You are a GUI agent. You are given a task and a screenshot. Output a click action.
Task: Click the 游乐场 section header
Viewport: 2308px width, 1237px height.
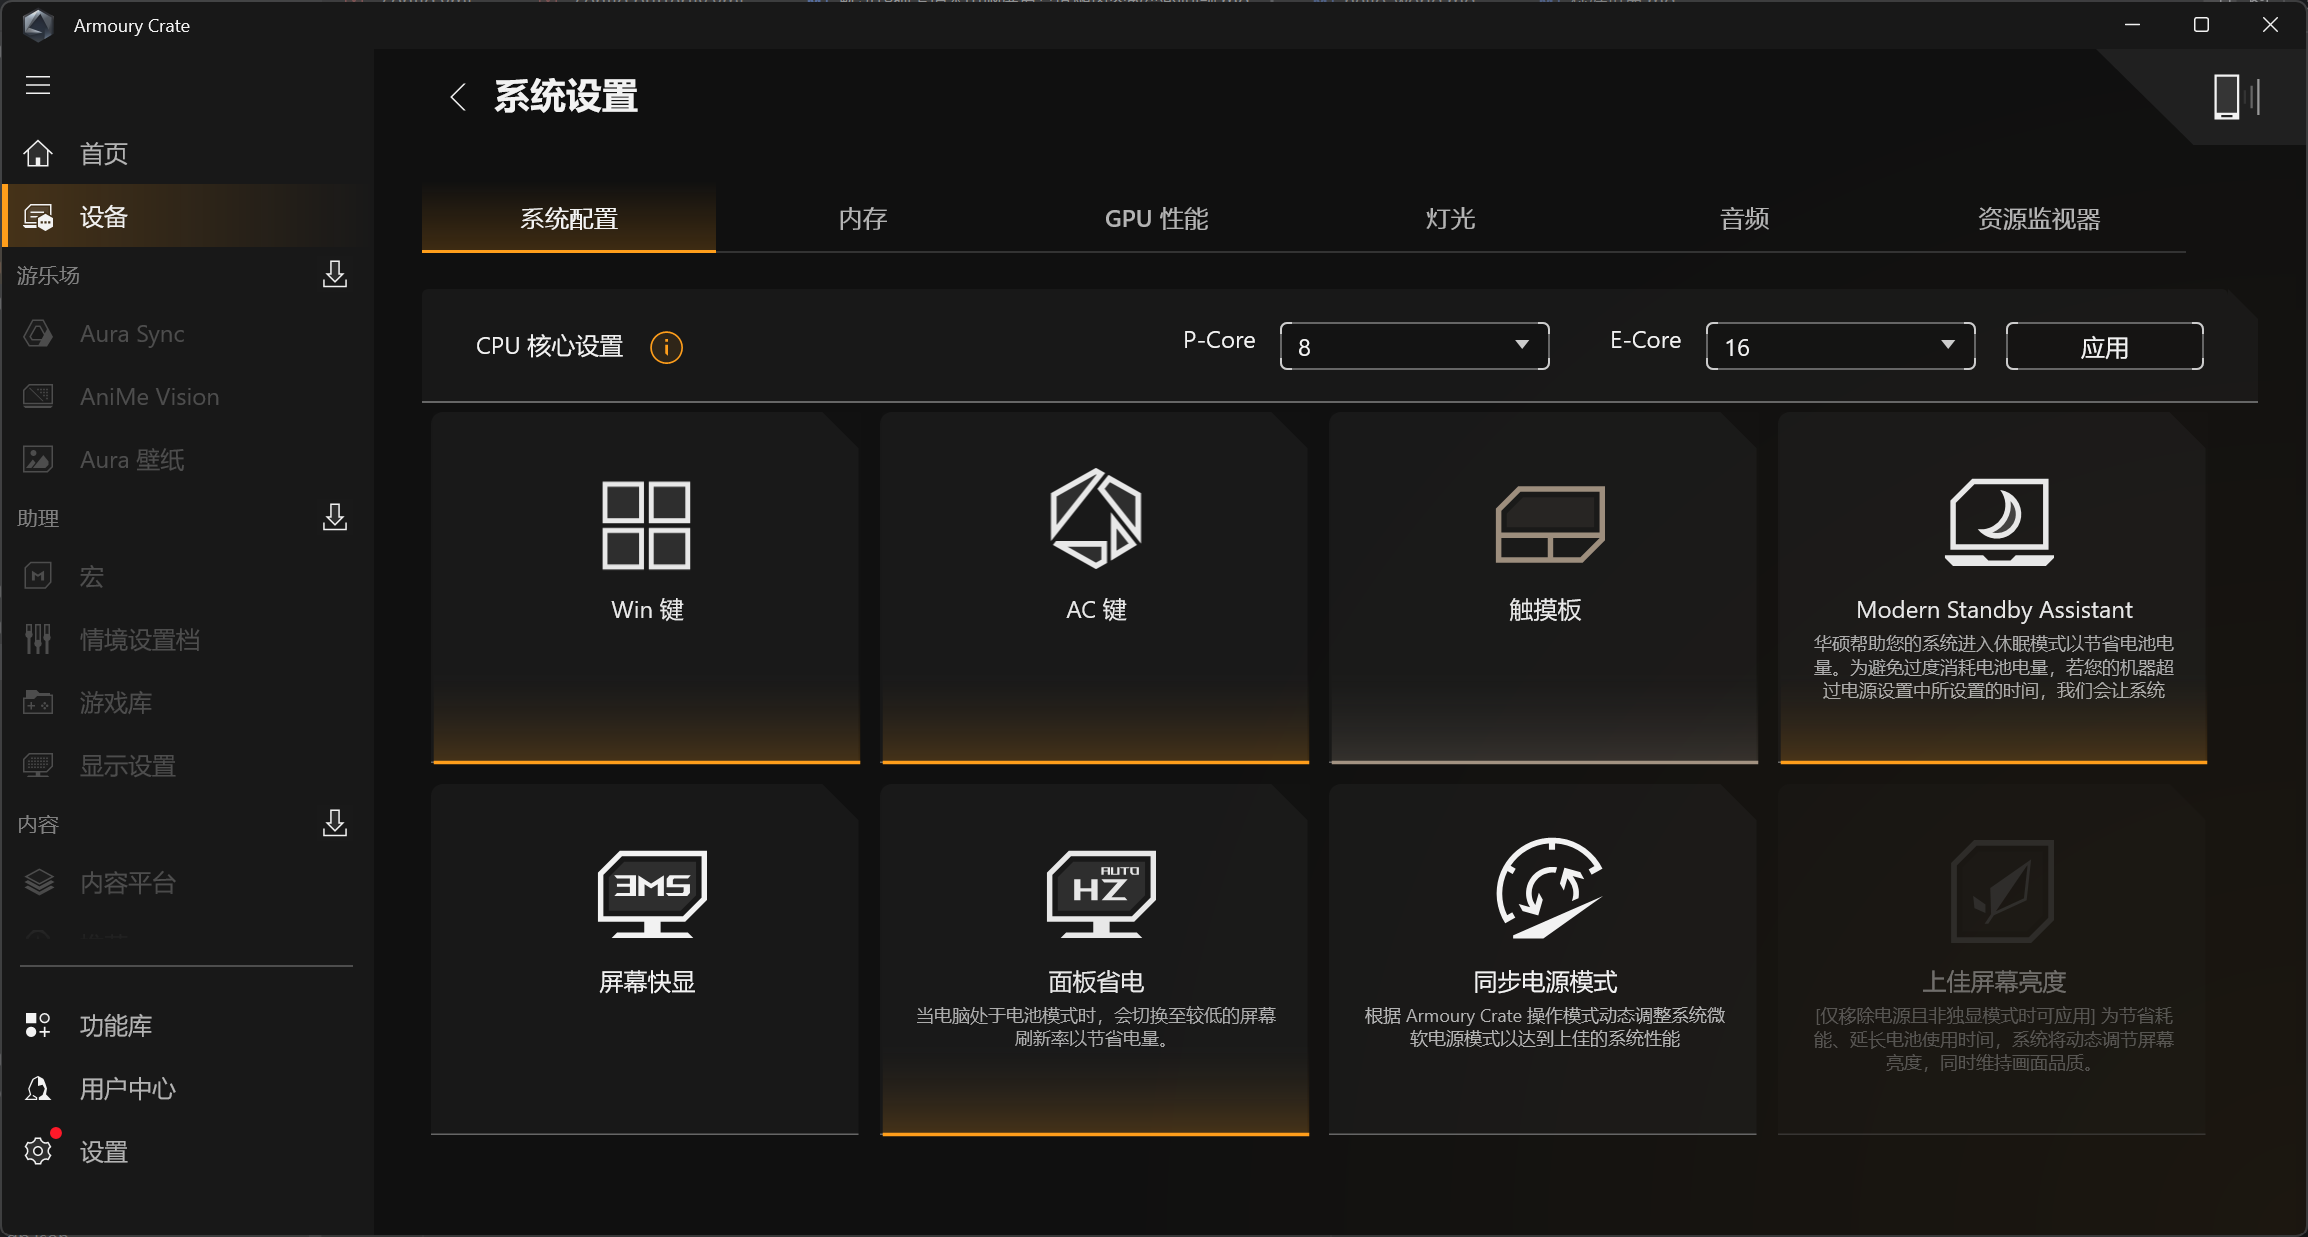48,275
